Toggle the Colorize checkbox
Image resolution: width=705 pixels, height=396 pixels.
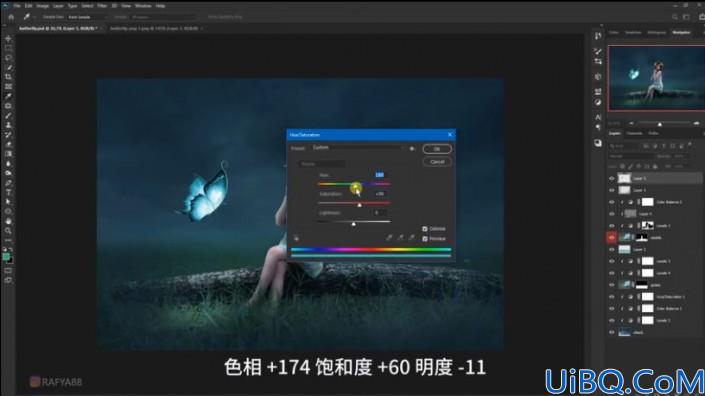pos(425,229)
